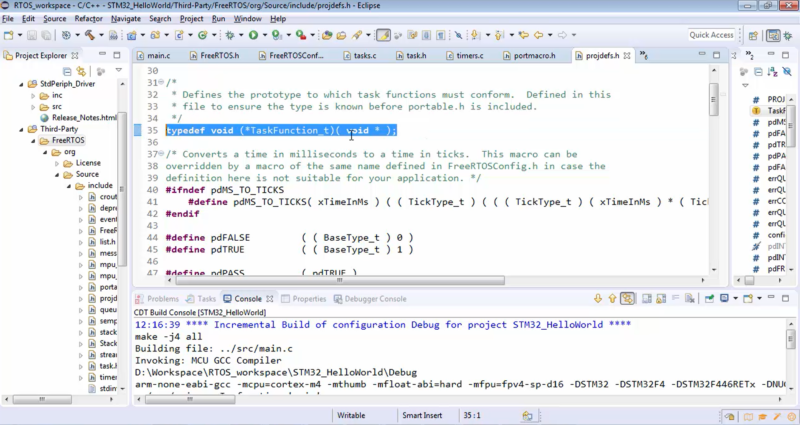Switch to the tasks.c editor tab
The image size is (800, 425).
point(364,56)
